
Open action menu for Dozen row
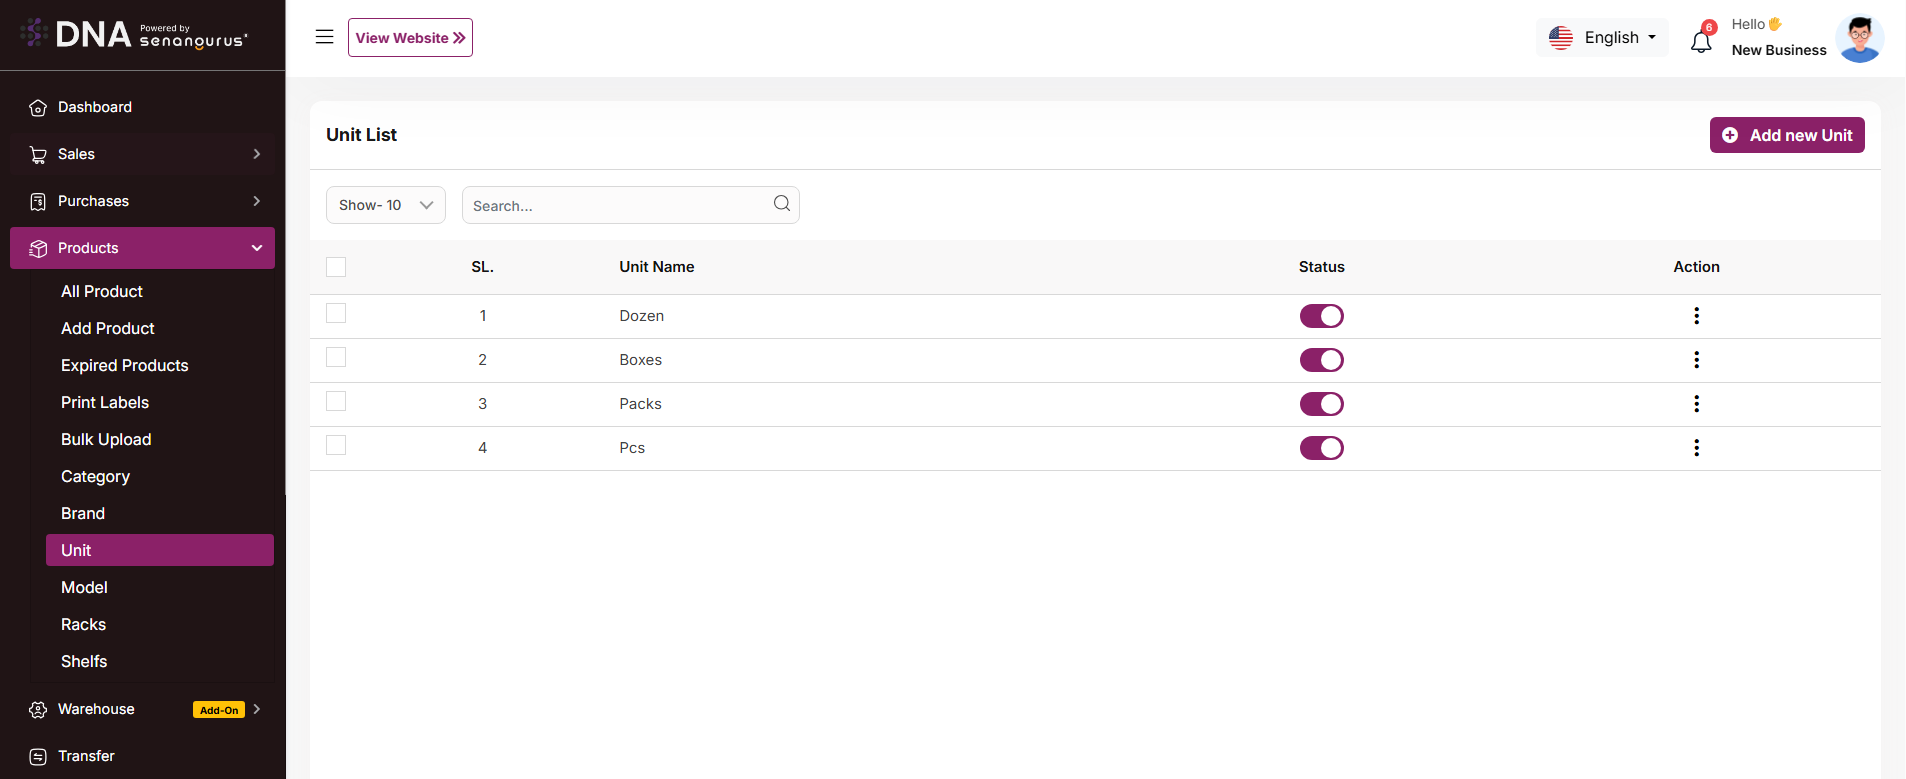(1696, 316)
